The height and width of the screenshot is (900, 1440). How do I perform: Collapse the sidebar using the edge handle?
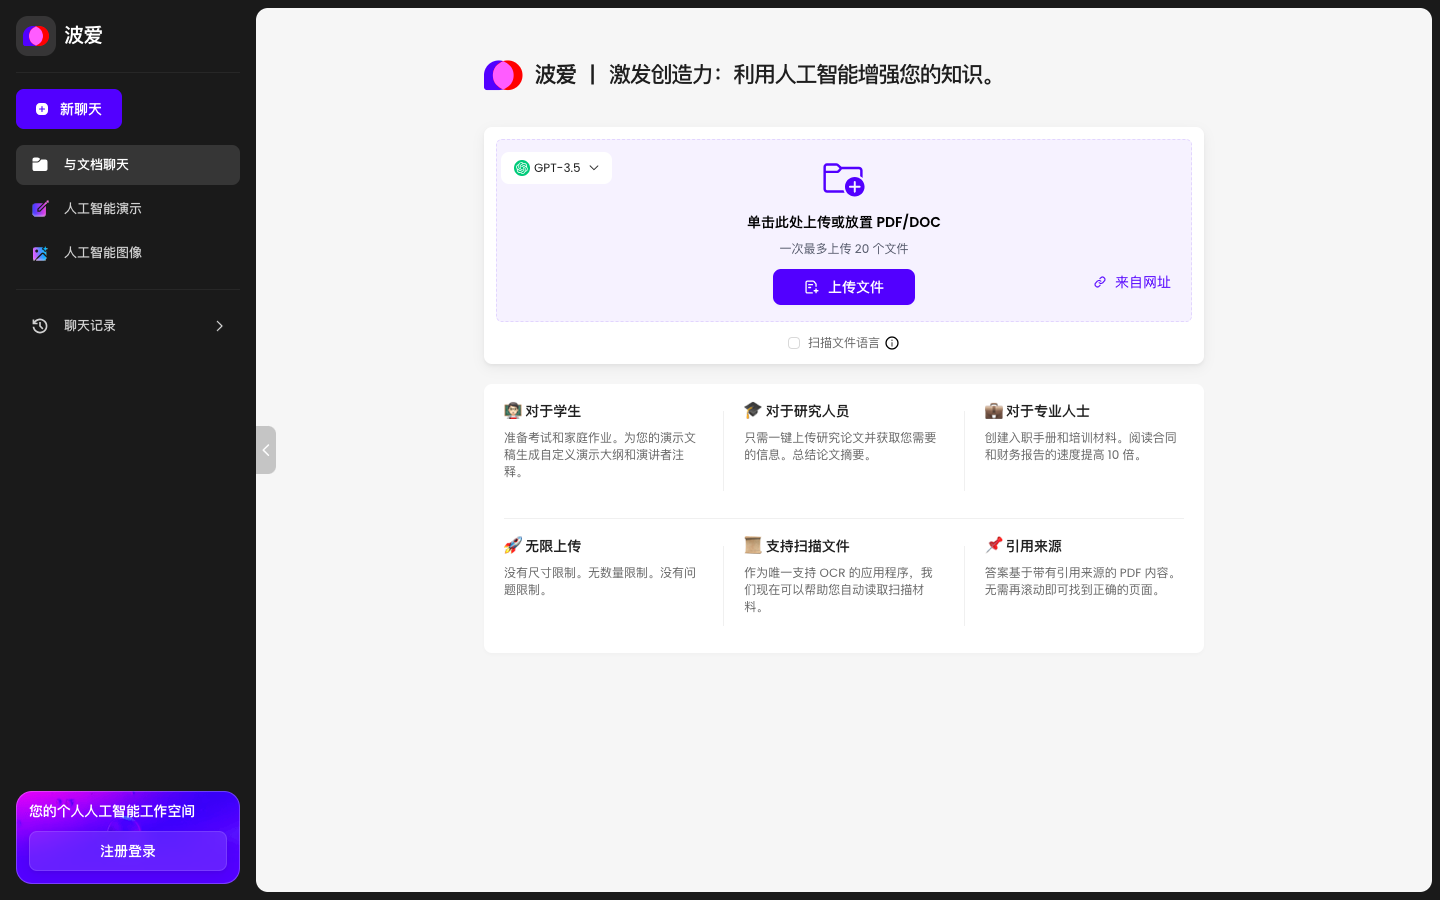coord(266,450)
